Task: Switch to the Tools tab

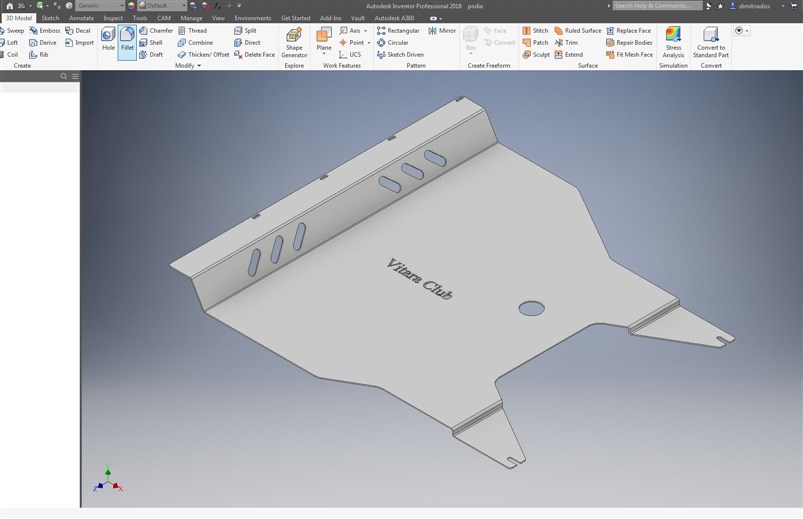Action: (x=140, y=18)
